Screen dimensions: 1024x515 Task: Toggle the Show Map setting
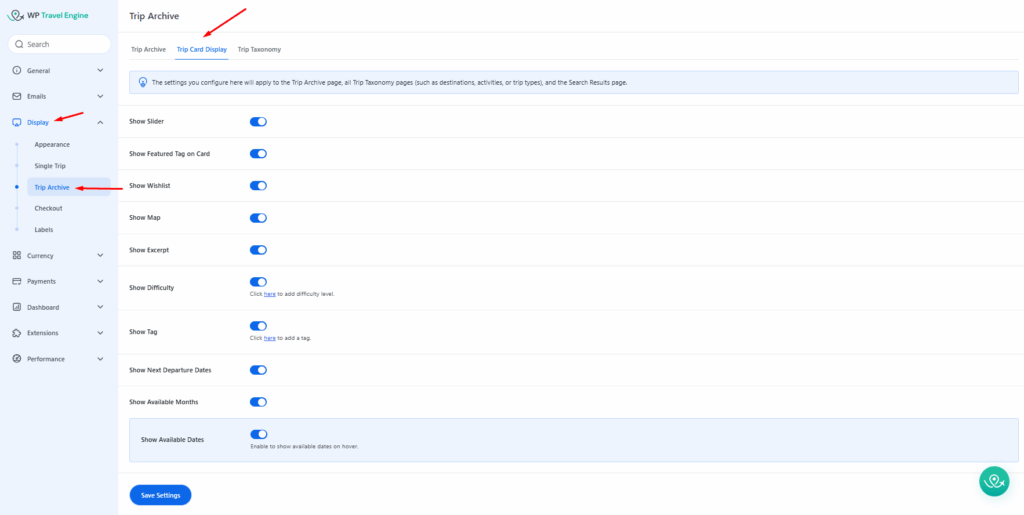258,218
